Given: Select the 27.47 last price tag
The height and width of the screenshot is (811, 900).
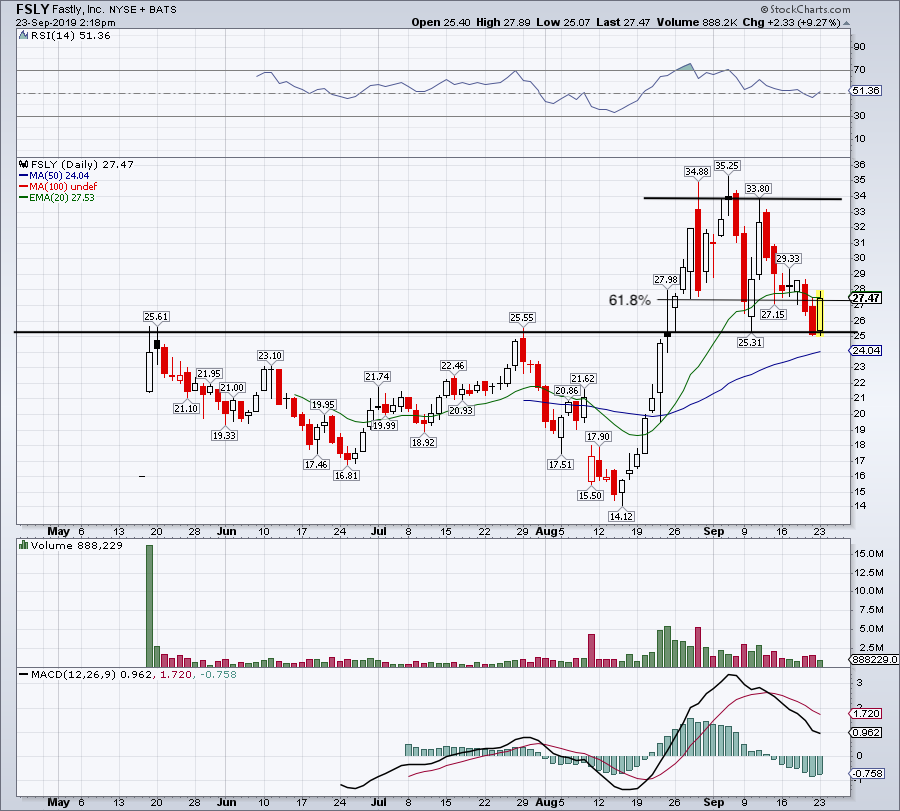Looking at the screenshot, I should (x=866, y=298).
